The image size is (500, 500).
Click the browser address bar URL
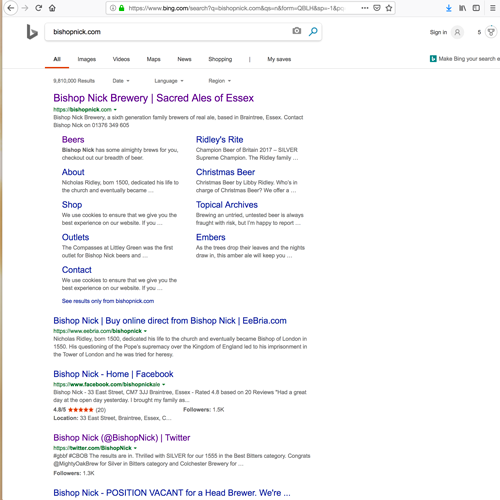pyautogui.click(x=236, y=8)
